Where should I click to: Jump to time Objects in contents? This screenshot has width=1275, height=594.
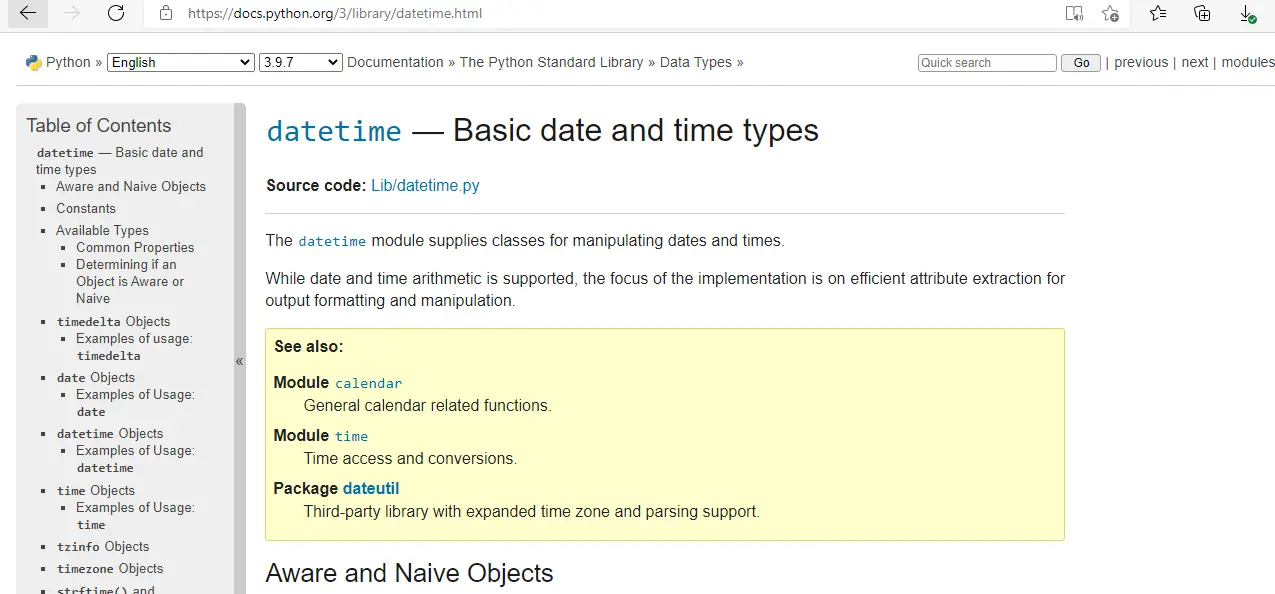pos(96,490)
